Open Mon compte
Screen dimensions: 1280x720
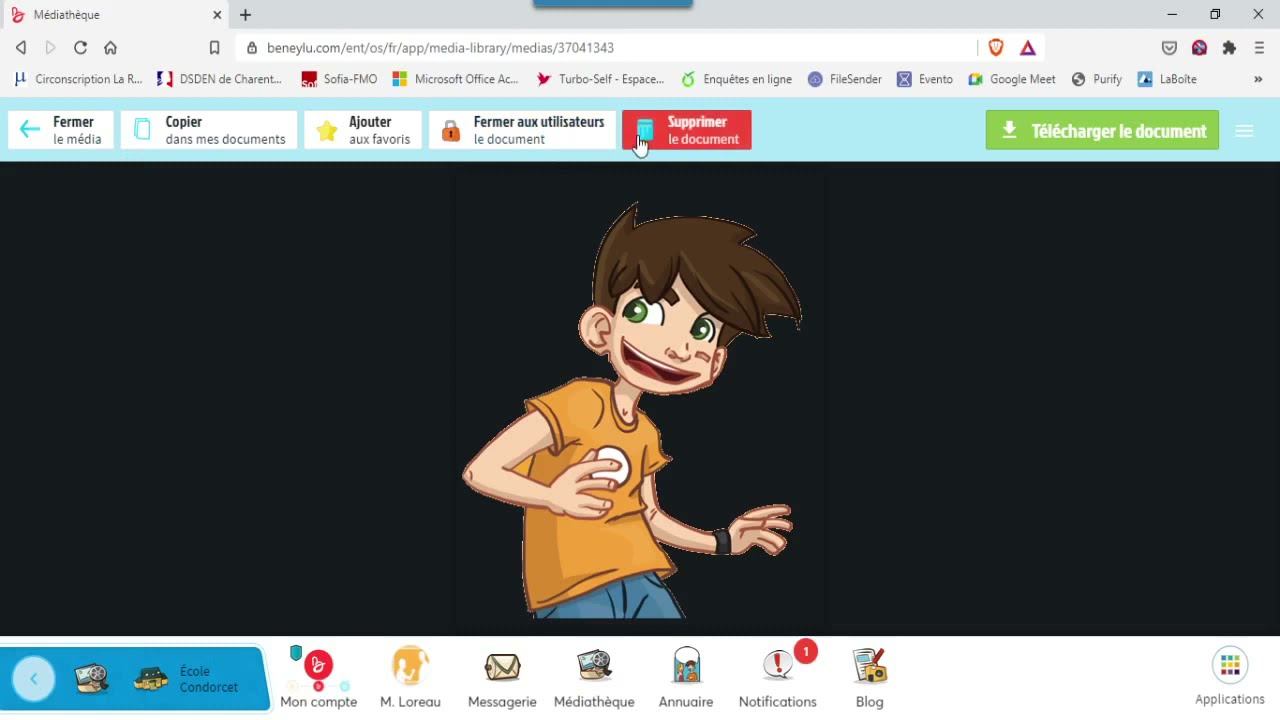[x=318, y=678]
